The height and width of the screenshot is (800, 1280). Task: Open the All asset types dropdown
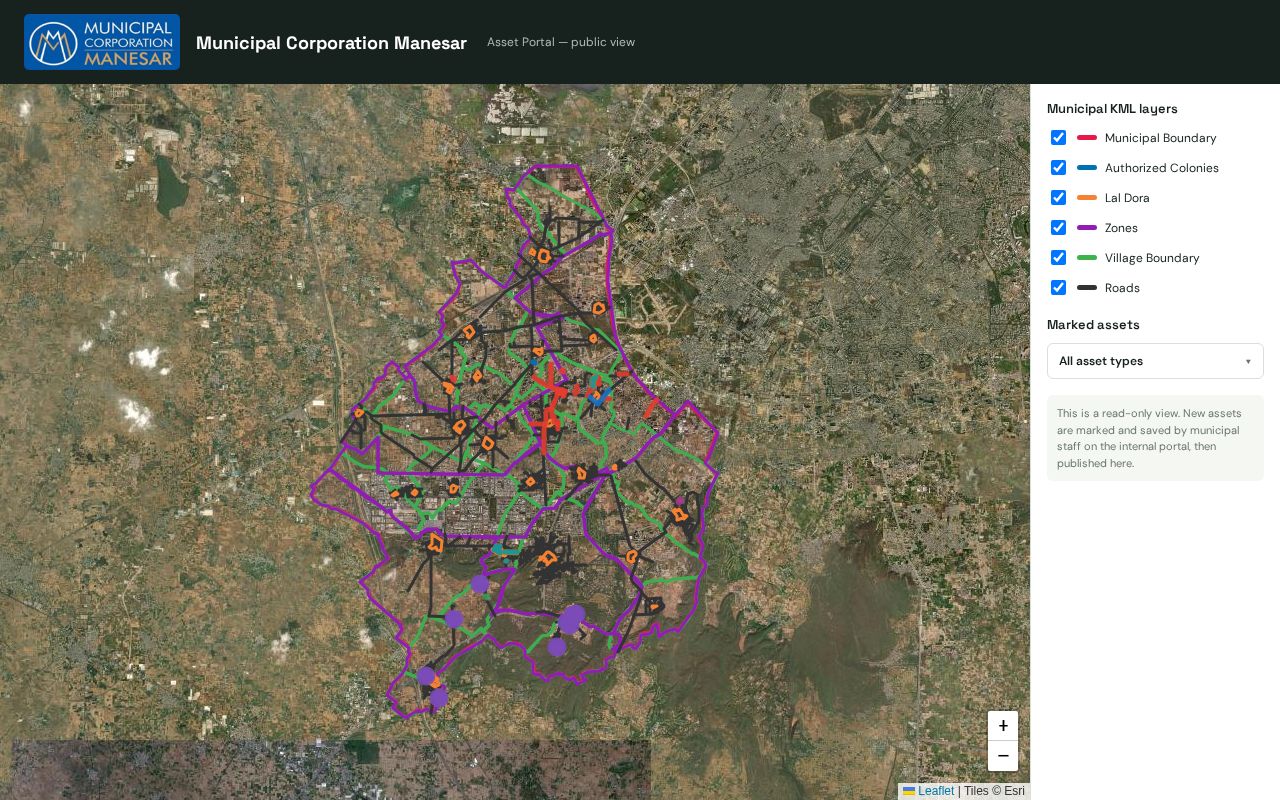click(1155, 361)
